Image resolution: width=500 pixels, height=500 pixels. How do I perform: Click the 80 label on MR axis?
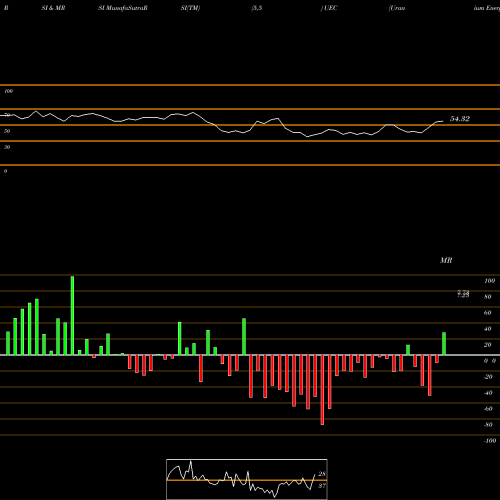point(488,297)
